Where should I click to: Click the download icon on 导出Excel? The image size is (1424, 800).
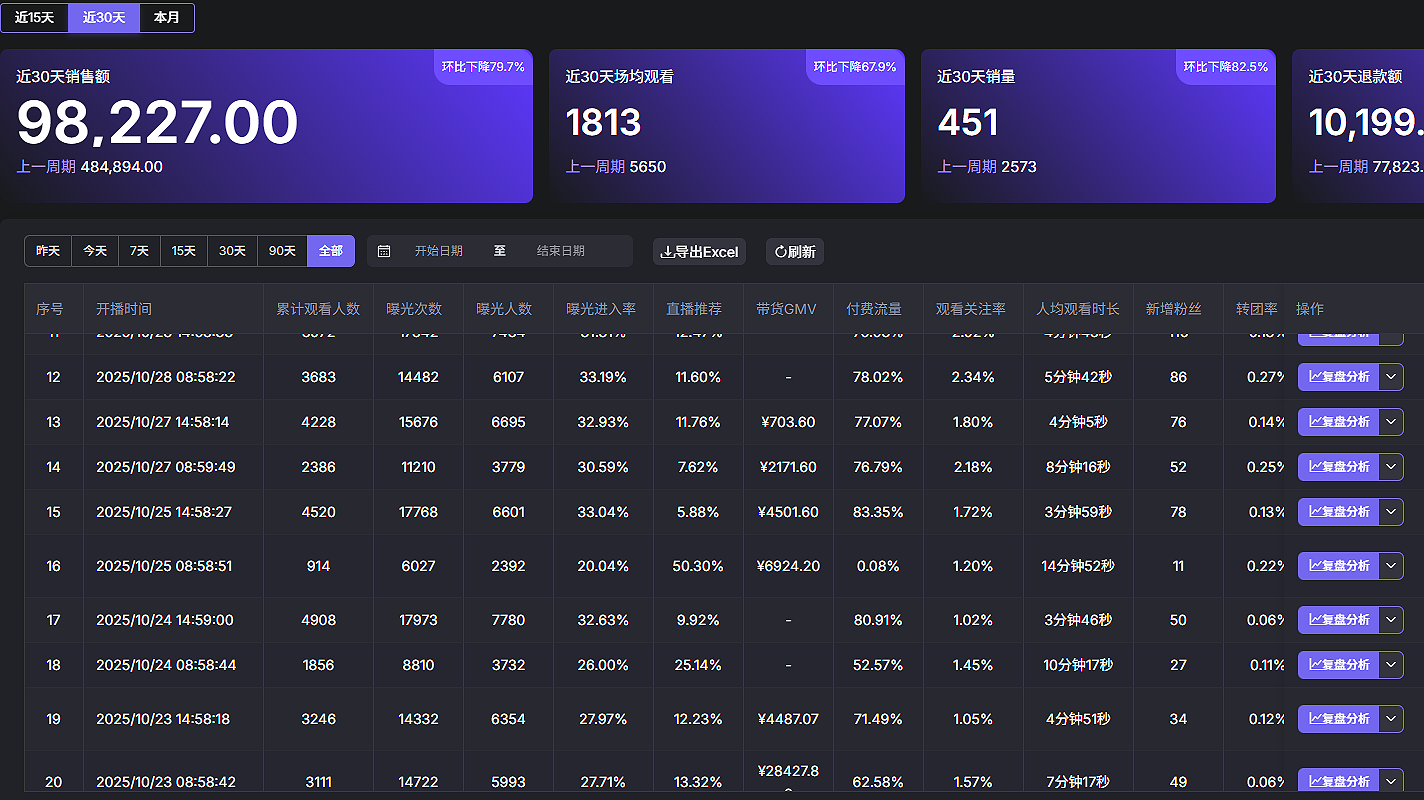pos(667,252)
